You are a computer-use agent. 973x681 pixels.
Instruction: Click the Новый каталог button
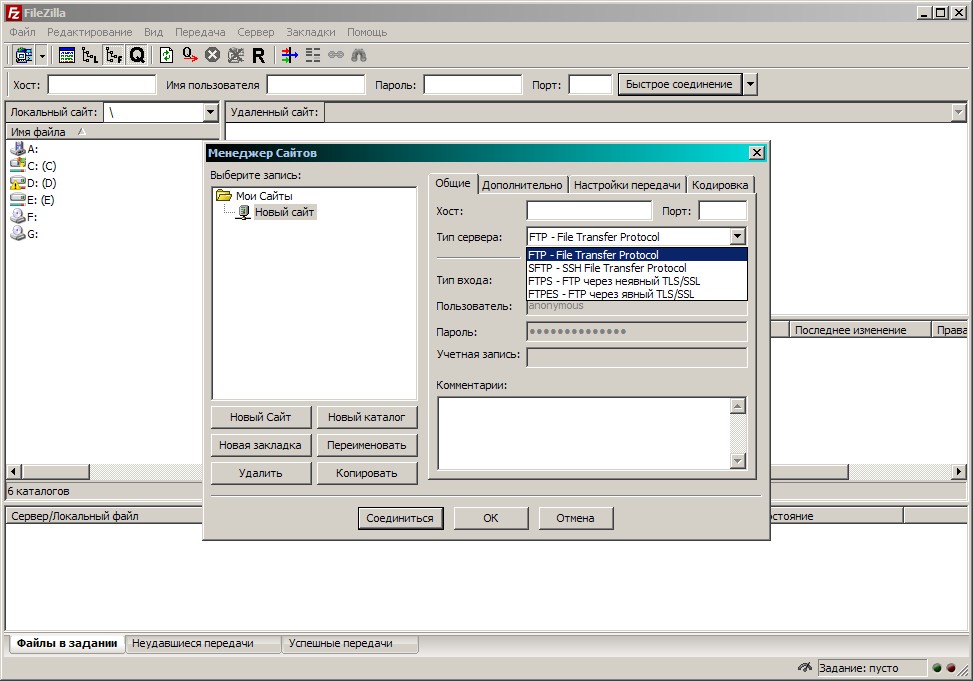coord(366,417)
